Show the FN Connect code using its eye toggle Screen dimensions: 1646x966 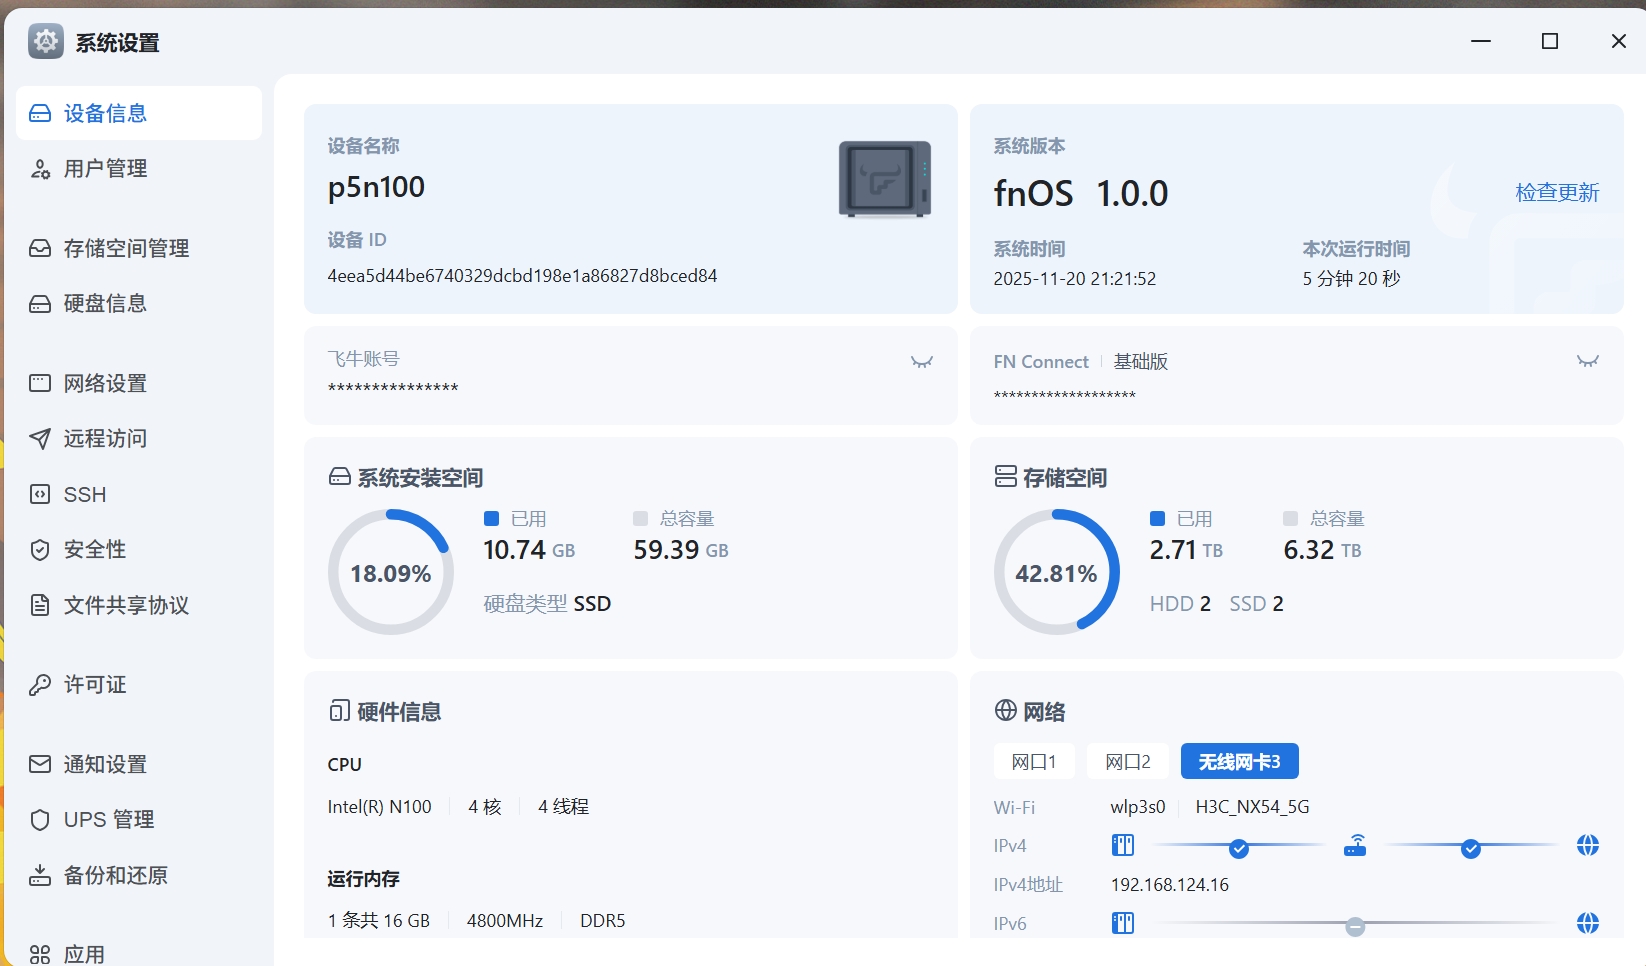[x=1587, y=362]
